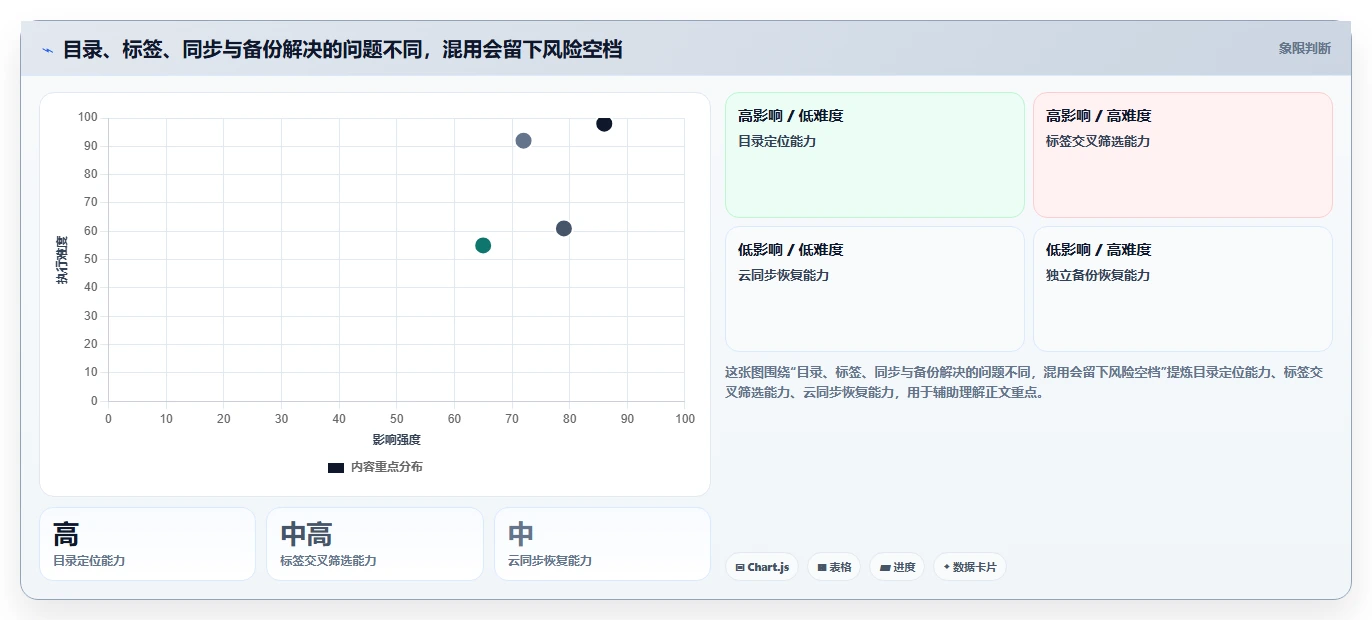Click the Chart.js chip
The image size is (1372, 620).
(x=762, y=567)
